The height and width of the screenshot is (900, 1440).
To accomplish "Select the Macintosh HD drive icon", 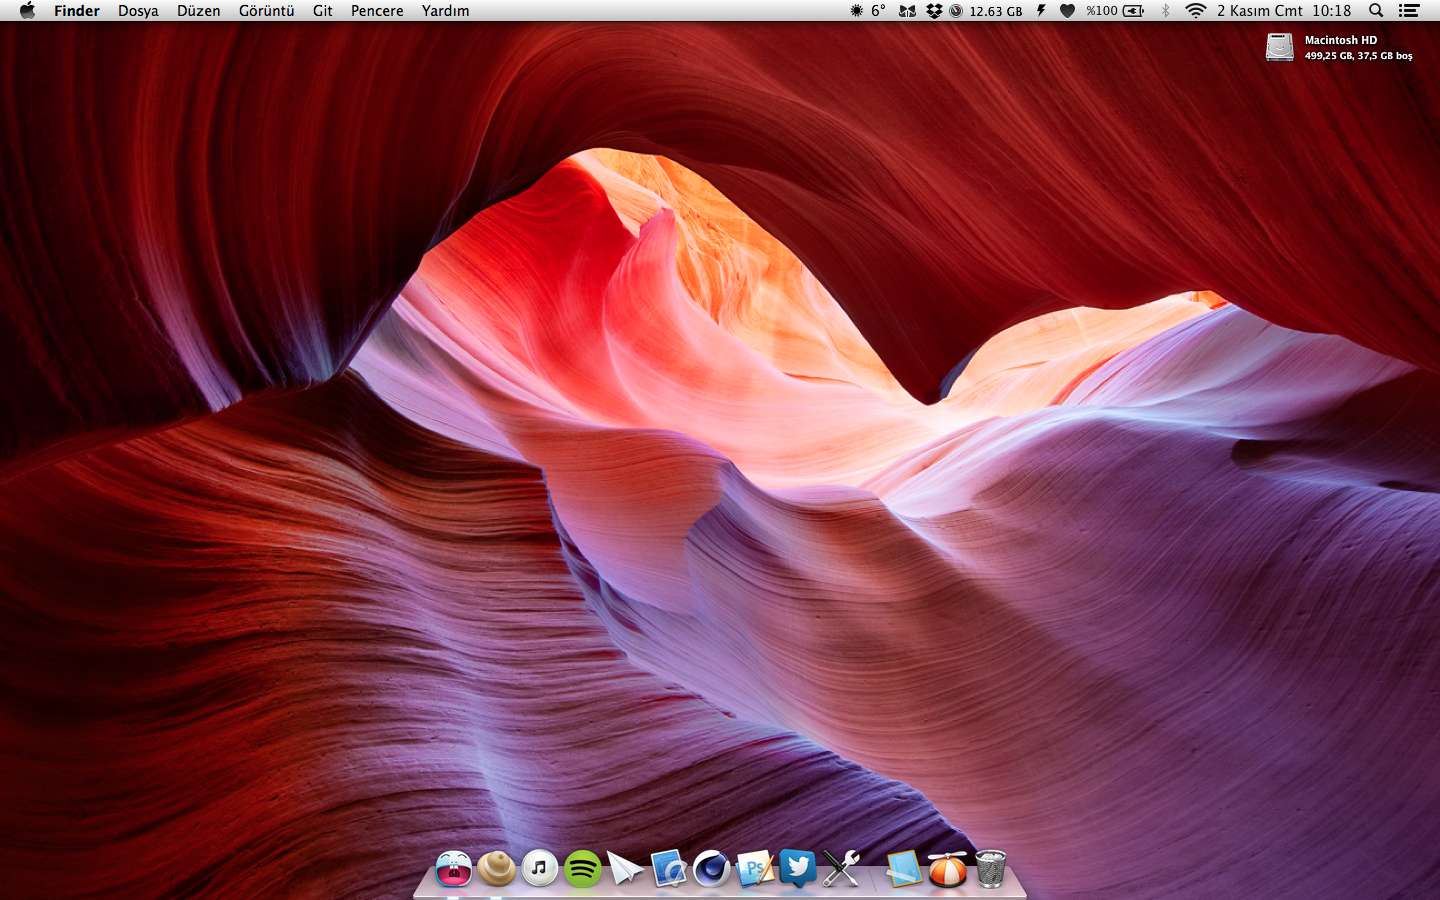I will [x=1280, y=47].
